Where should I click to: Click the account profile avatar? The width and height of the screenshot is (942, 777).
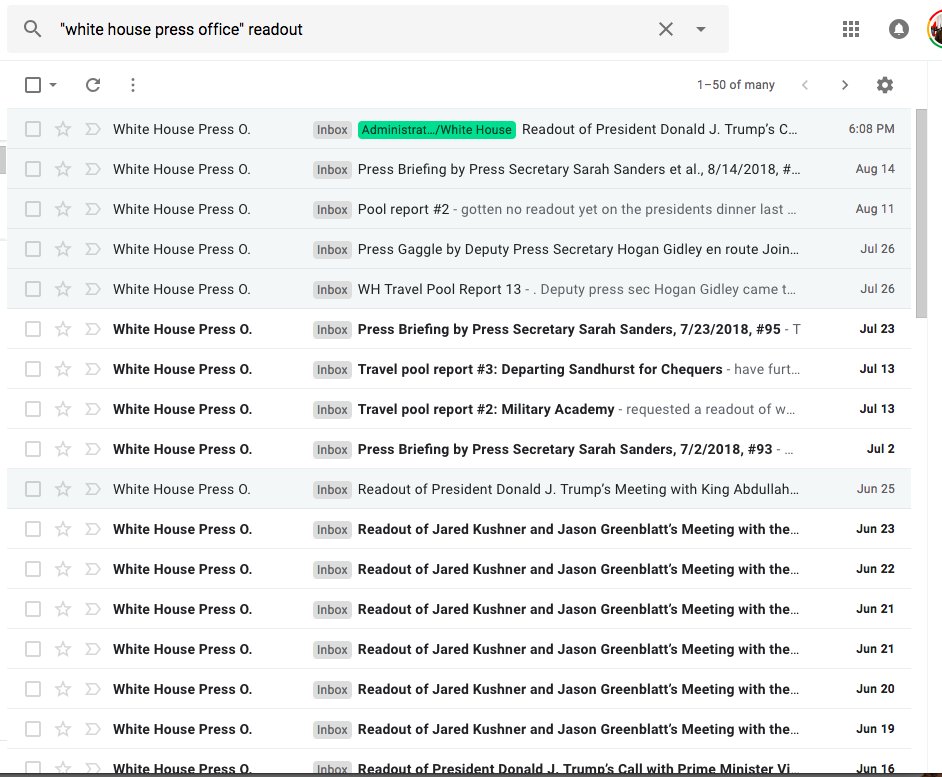click(x=935, y=29)
